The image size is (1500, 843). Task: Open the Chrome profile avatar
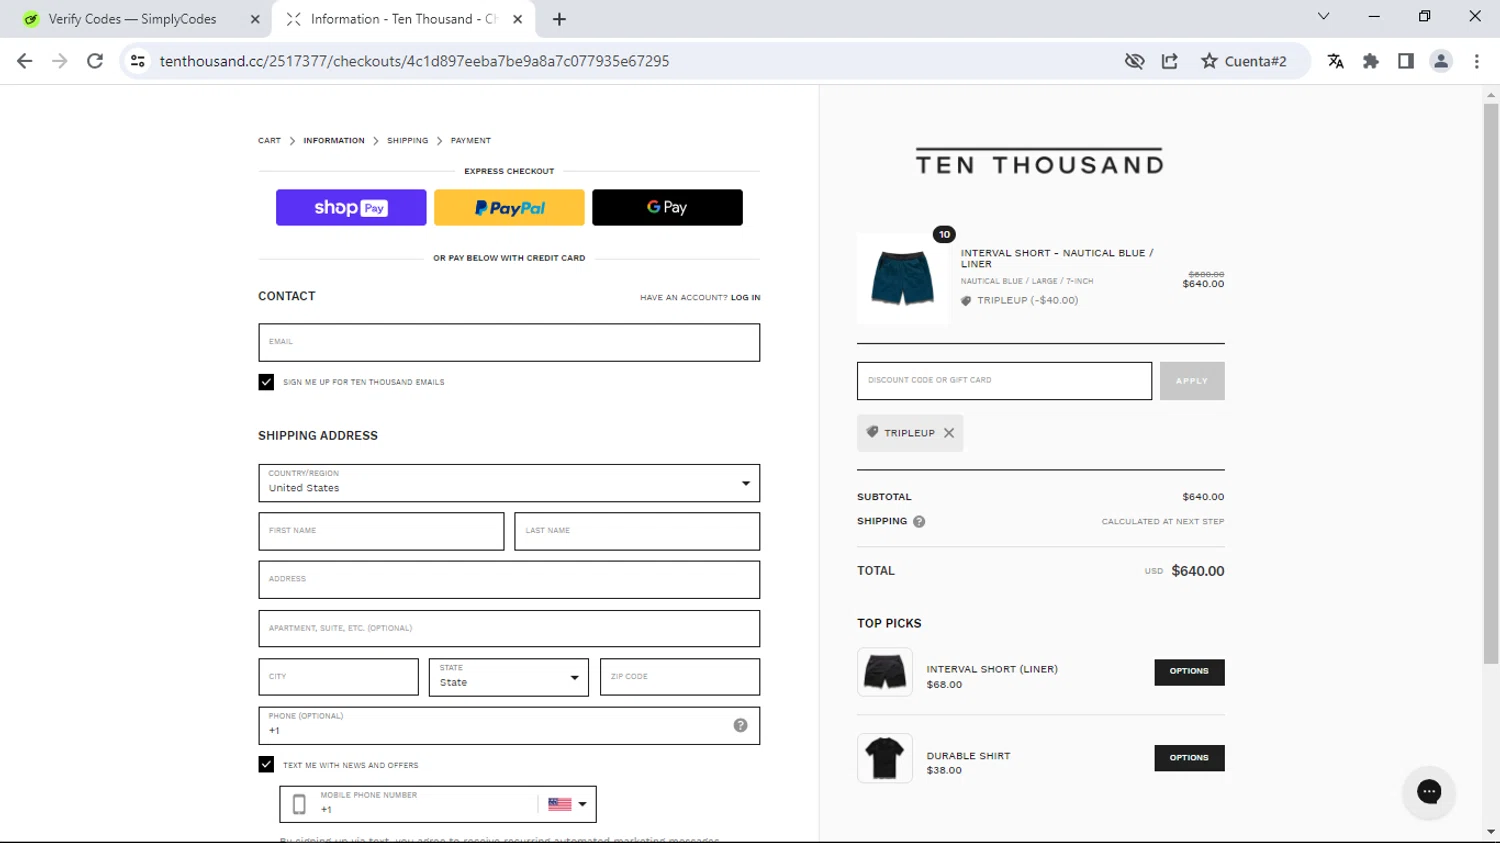tap(1441, 61)
